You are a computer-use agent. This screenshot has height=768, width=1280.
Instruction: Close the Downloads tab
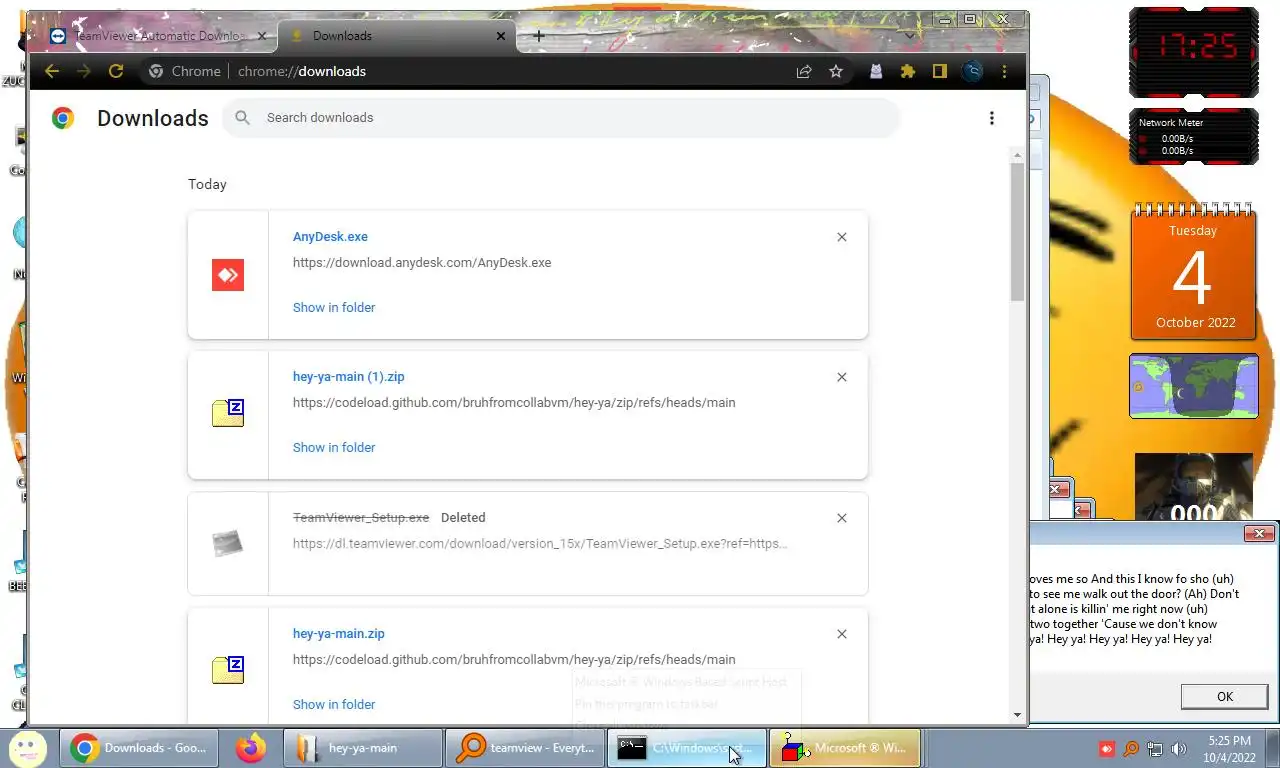click(x=501, y=36)
